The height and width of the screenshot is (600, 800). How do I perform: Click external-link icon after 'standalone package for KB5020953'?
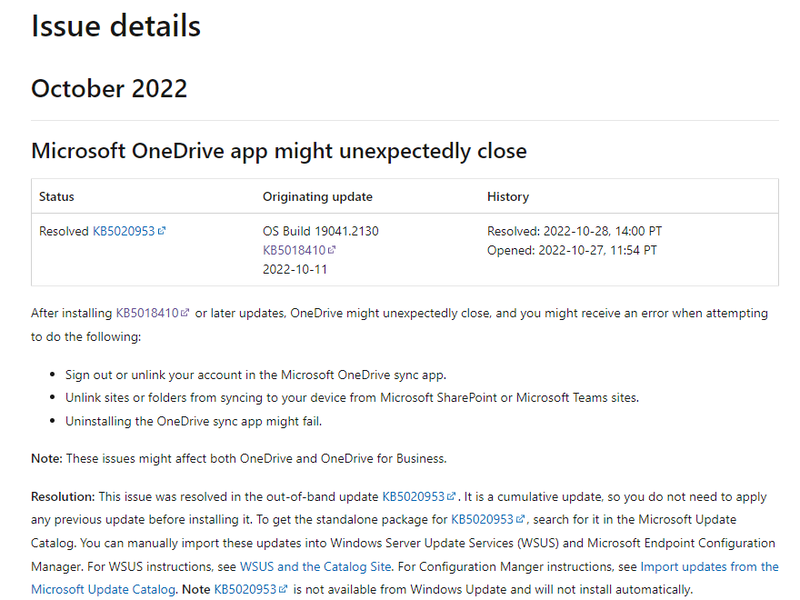pyautogui.click(x=521, y=519)
